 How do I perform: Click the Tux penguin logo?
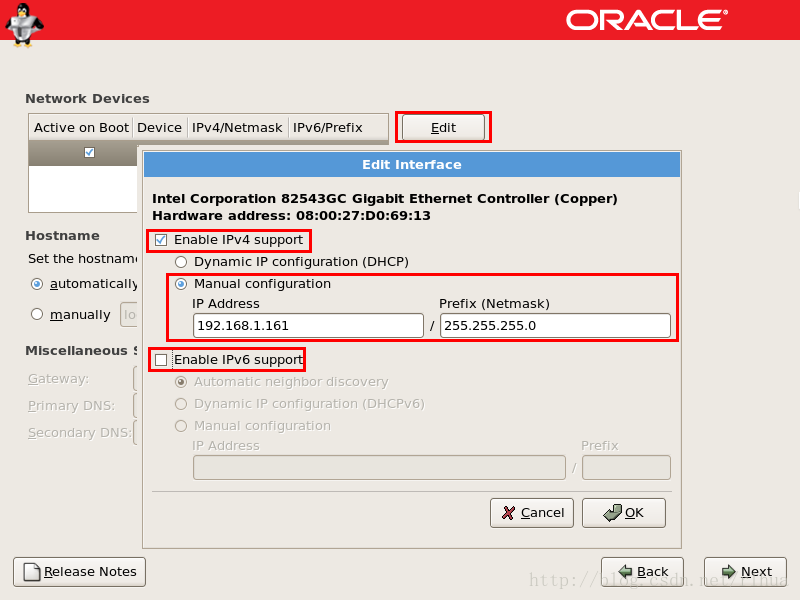[x=24, y=25]
